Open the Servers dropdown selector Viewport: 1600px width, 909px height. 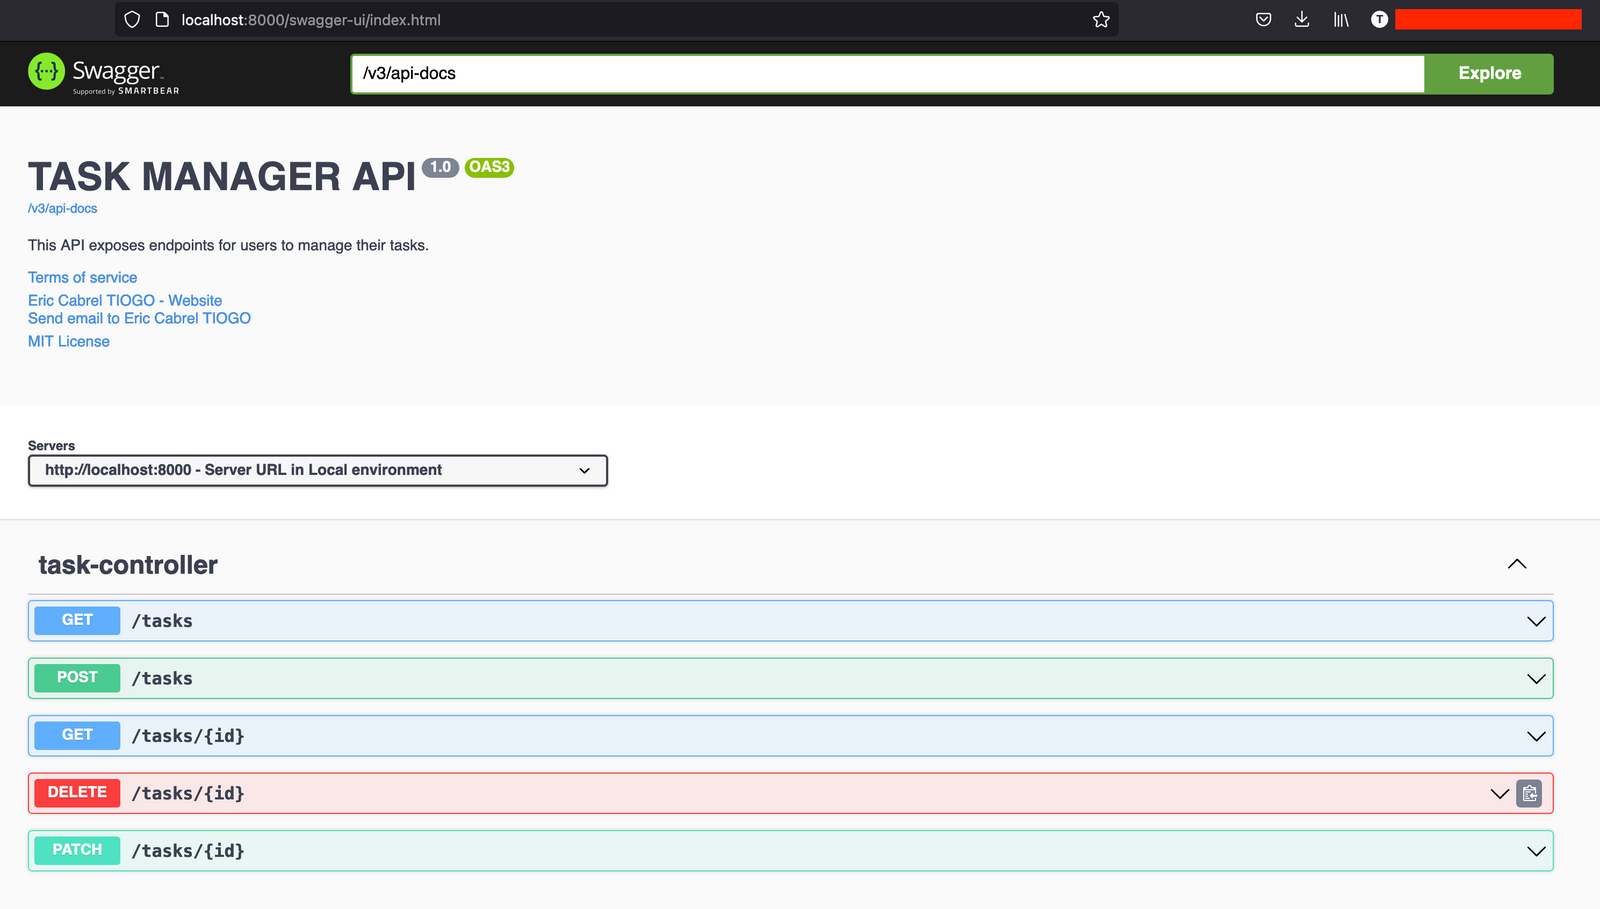pos(318,471)
